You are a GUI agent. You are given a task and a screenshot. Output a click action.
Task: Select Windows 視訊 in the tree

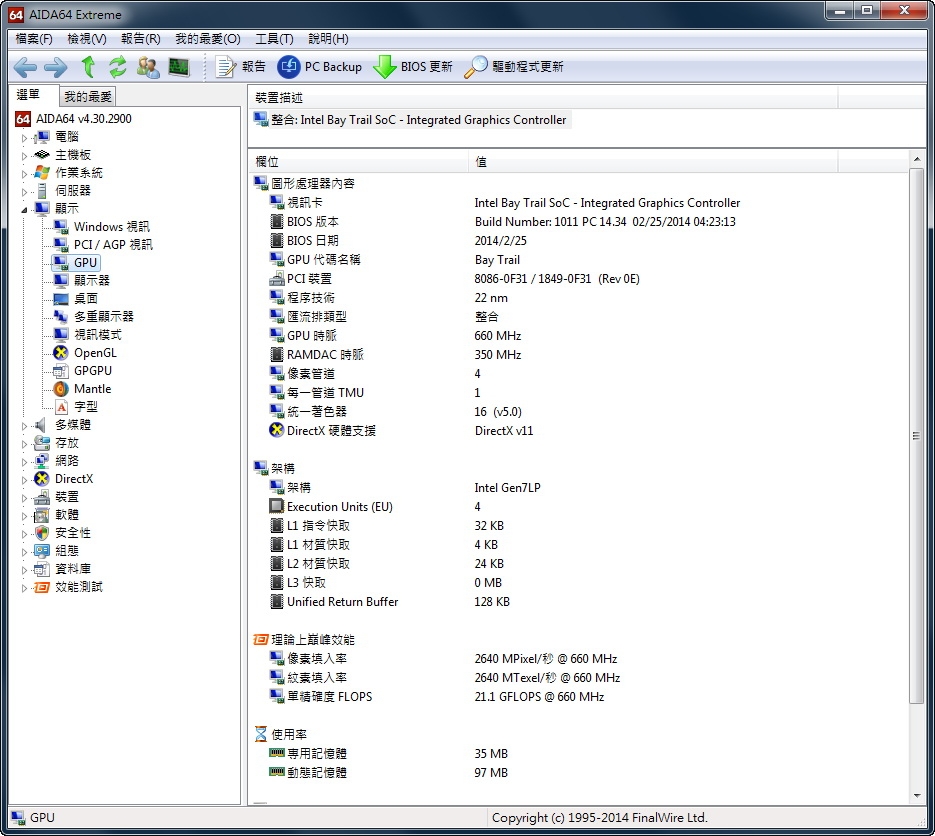click(x=112, y=227)
